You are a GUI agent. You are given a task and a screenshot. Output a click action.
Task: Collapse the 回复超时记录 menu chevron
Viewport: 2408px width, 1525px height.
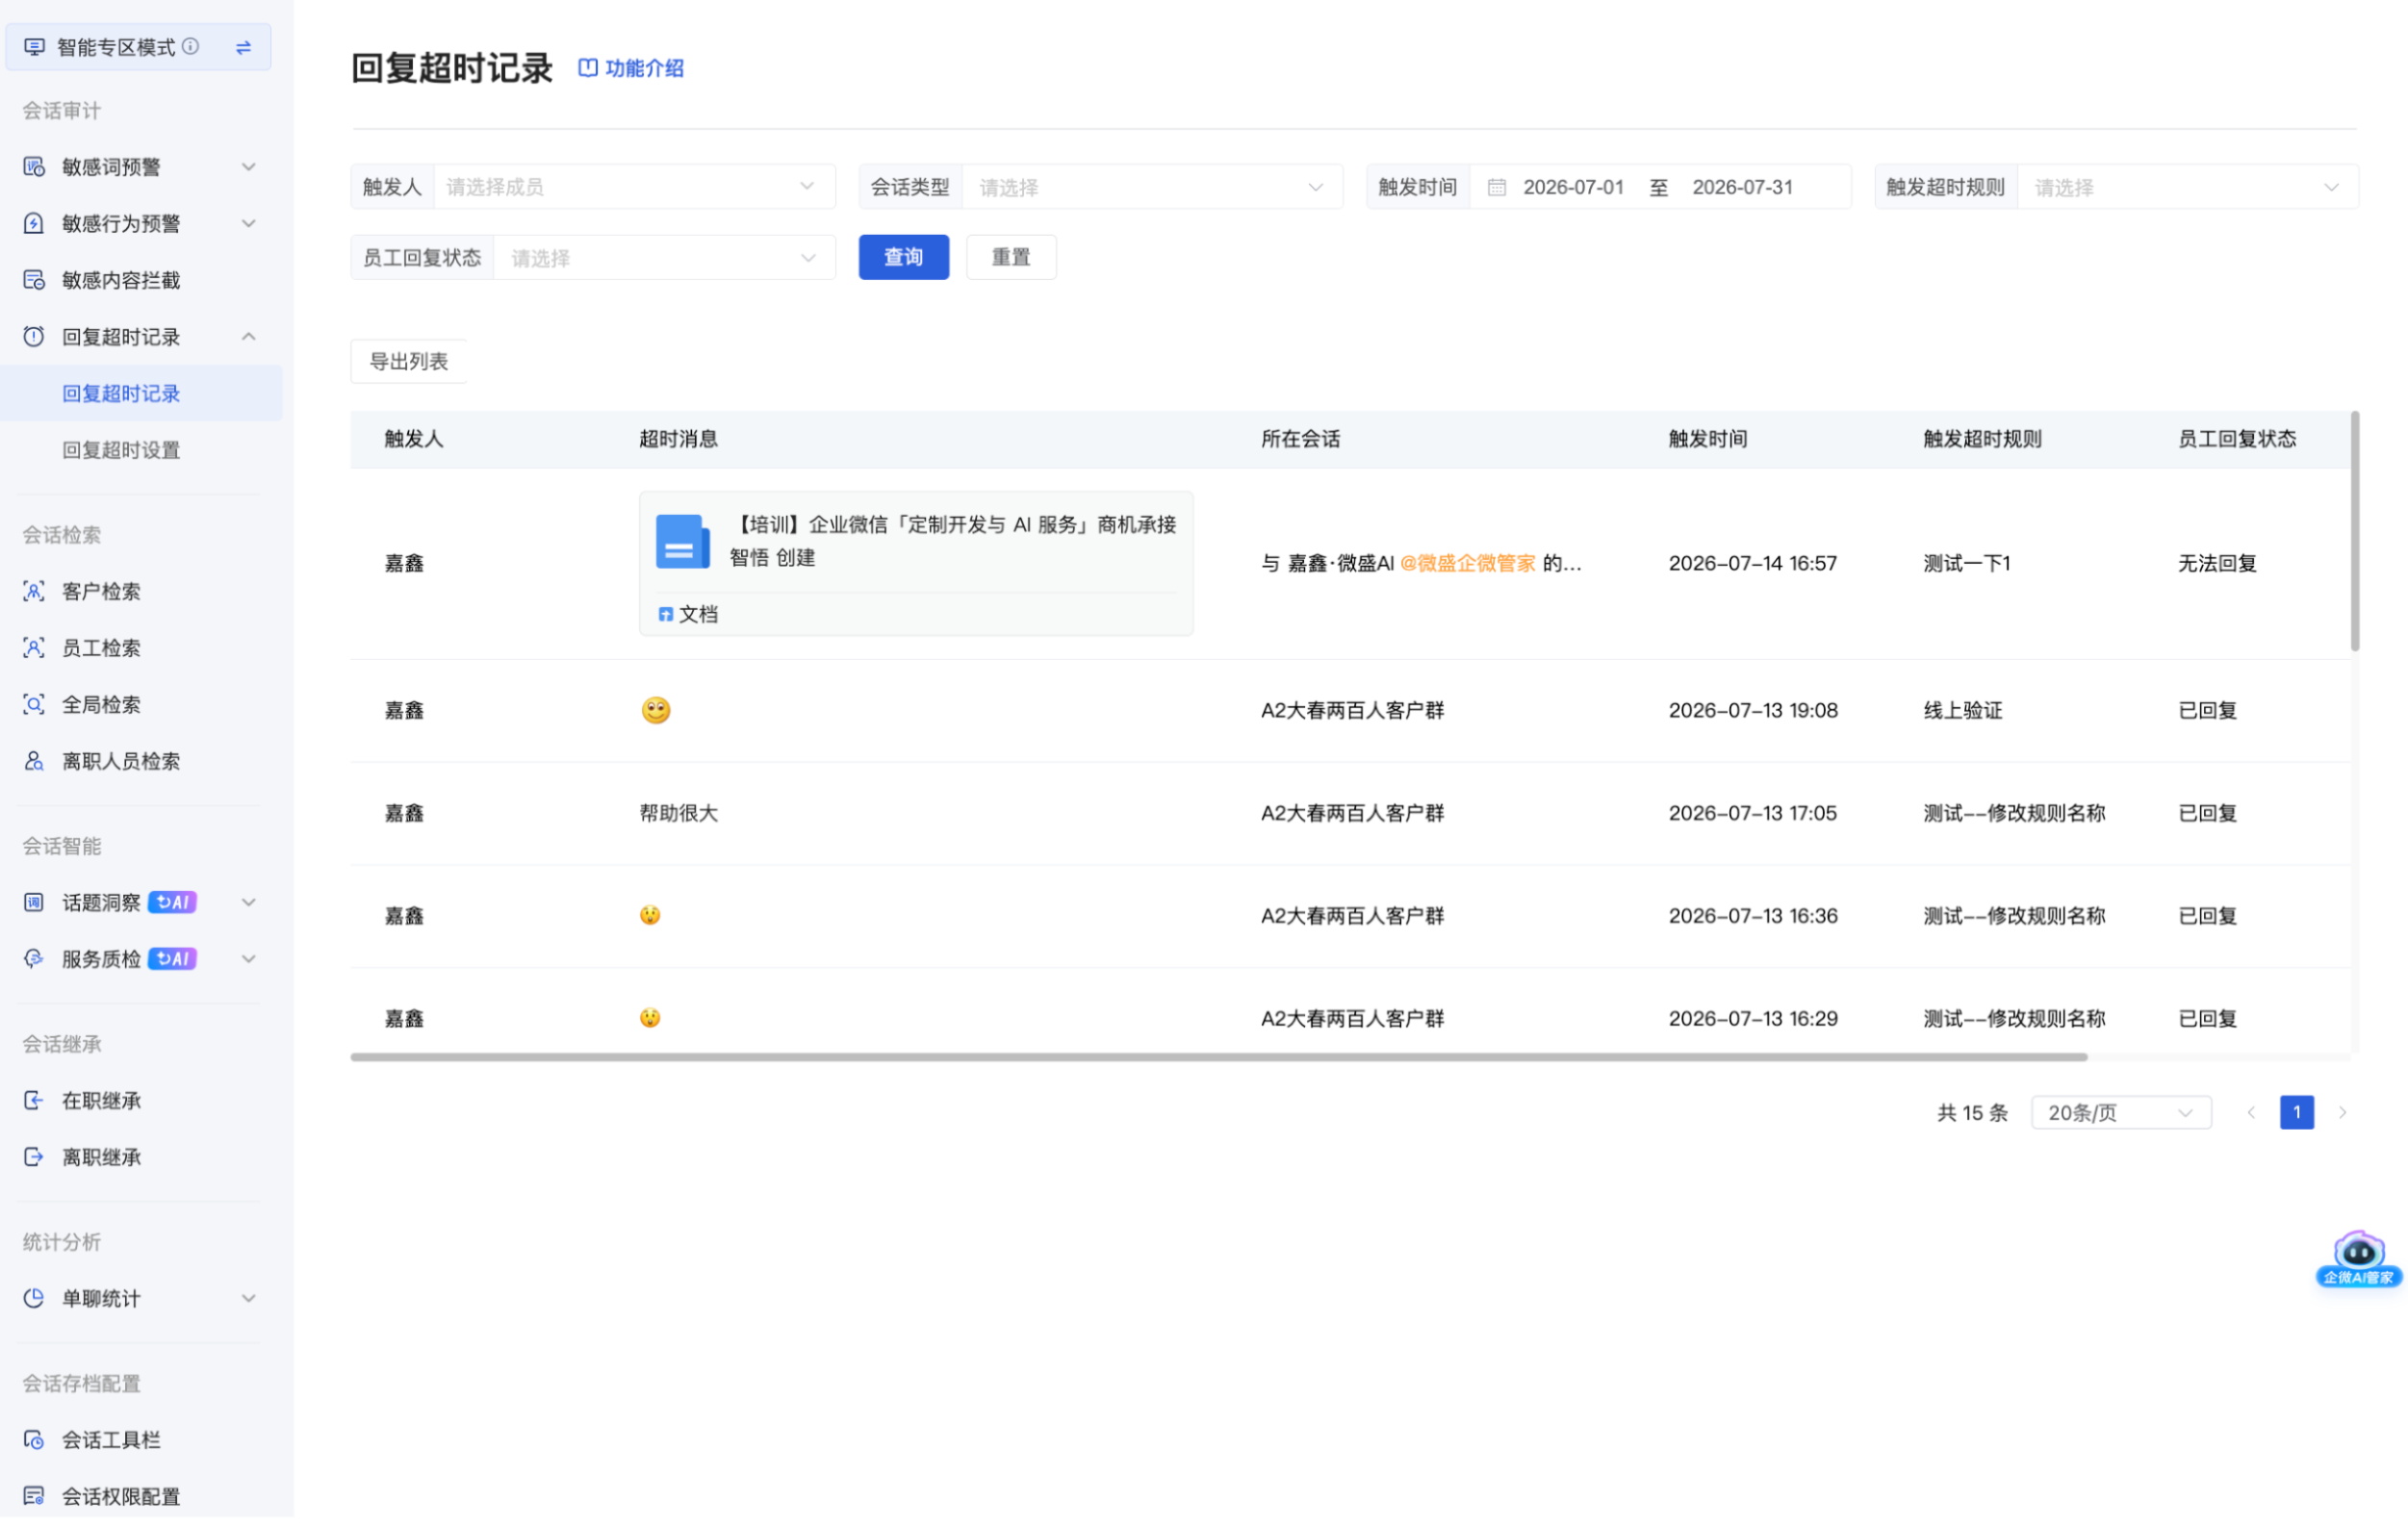(x=249, y=337)
